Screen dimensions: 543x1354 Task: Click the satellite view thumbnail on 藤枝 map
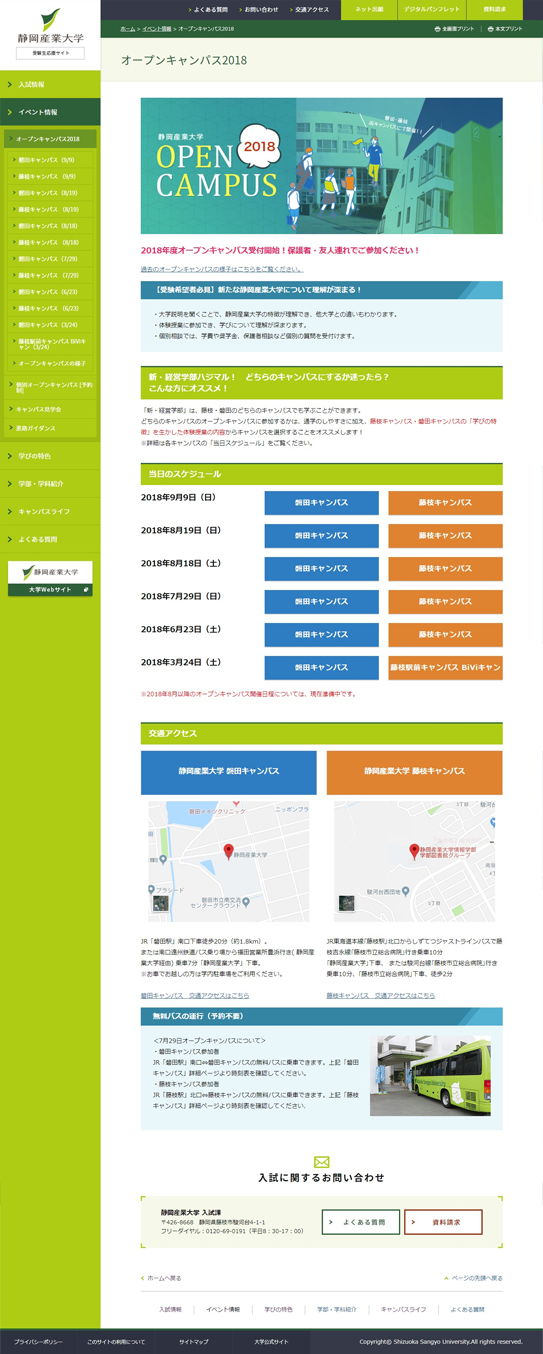pos(346,903)
